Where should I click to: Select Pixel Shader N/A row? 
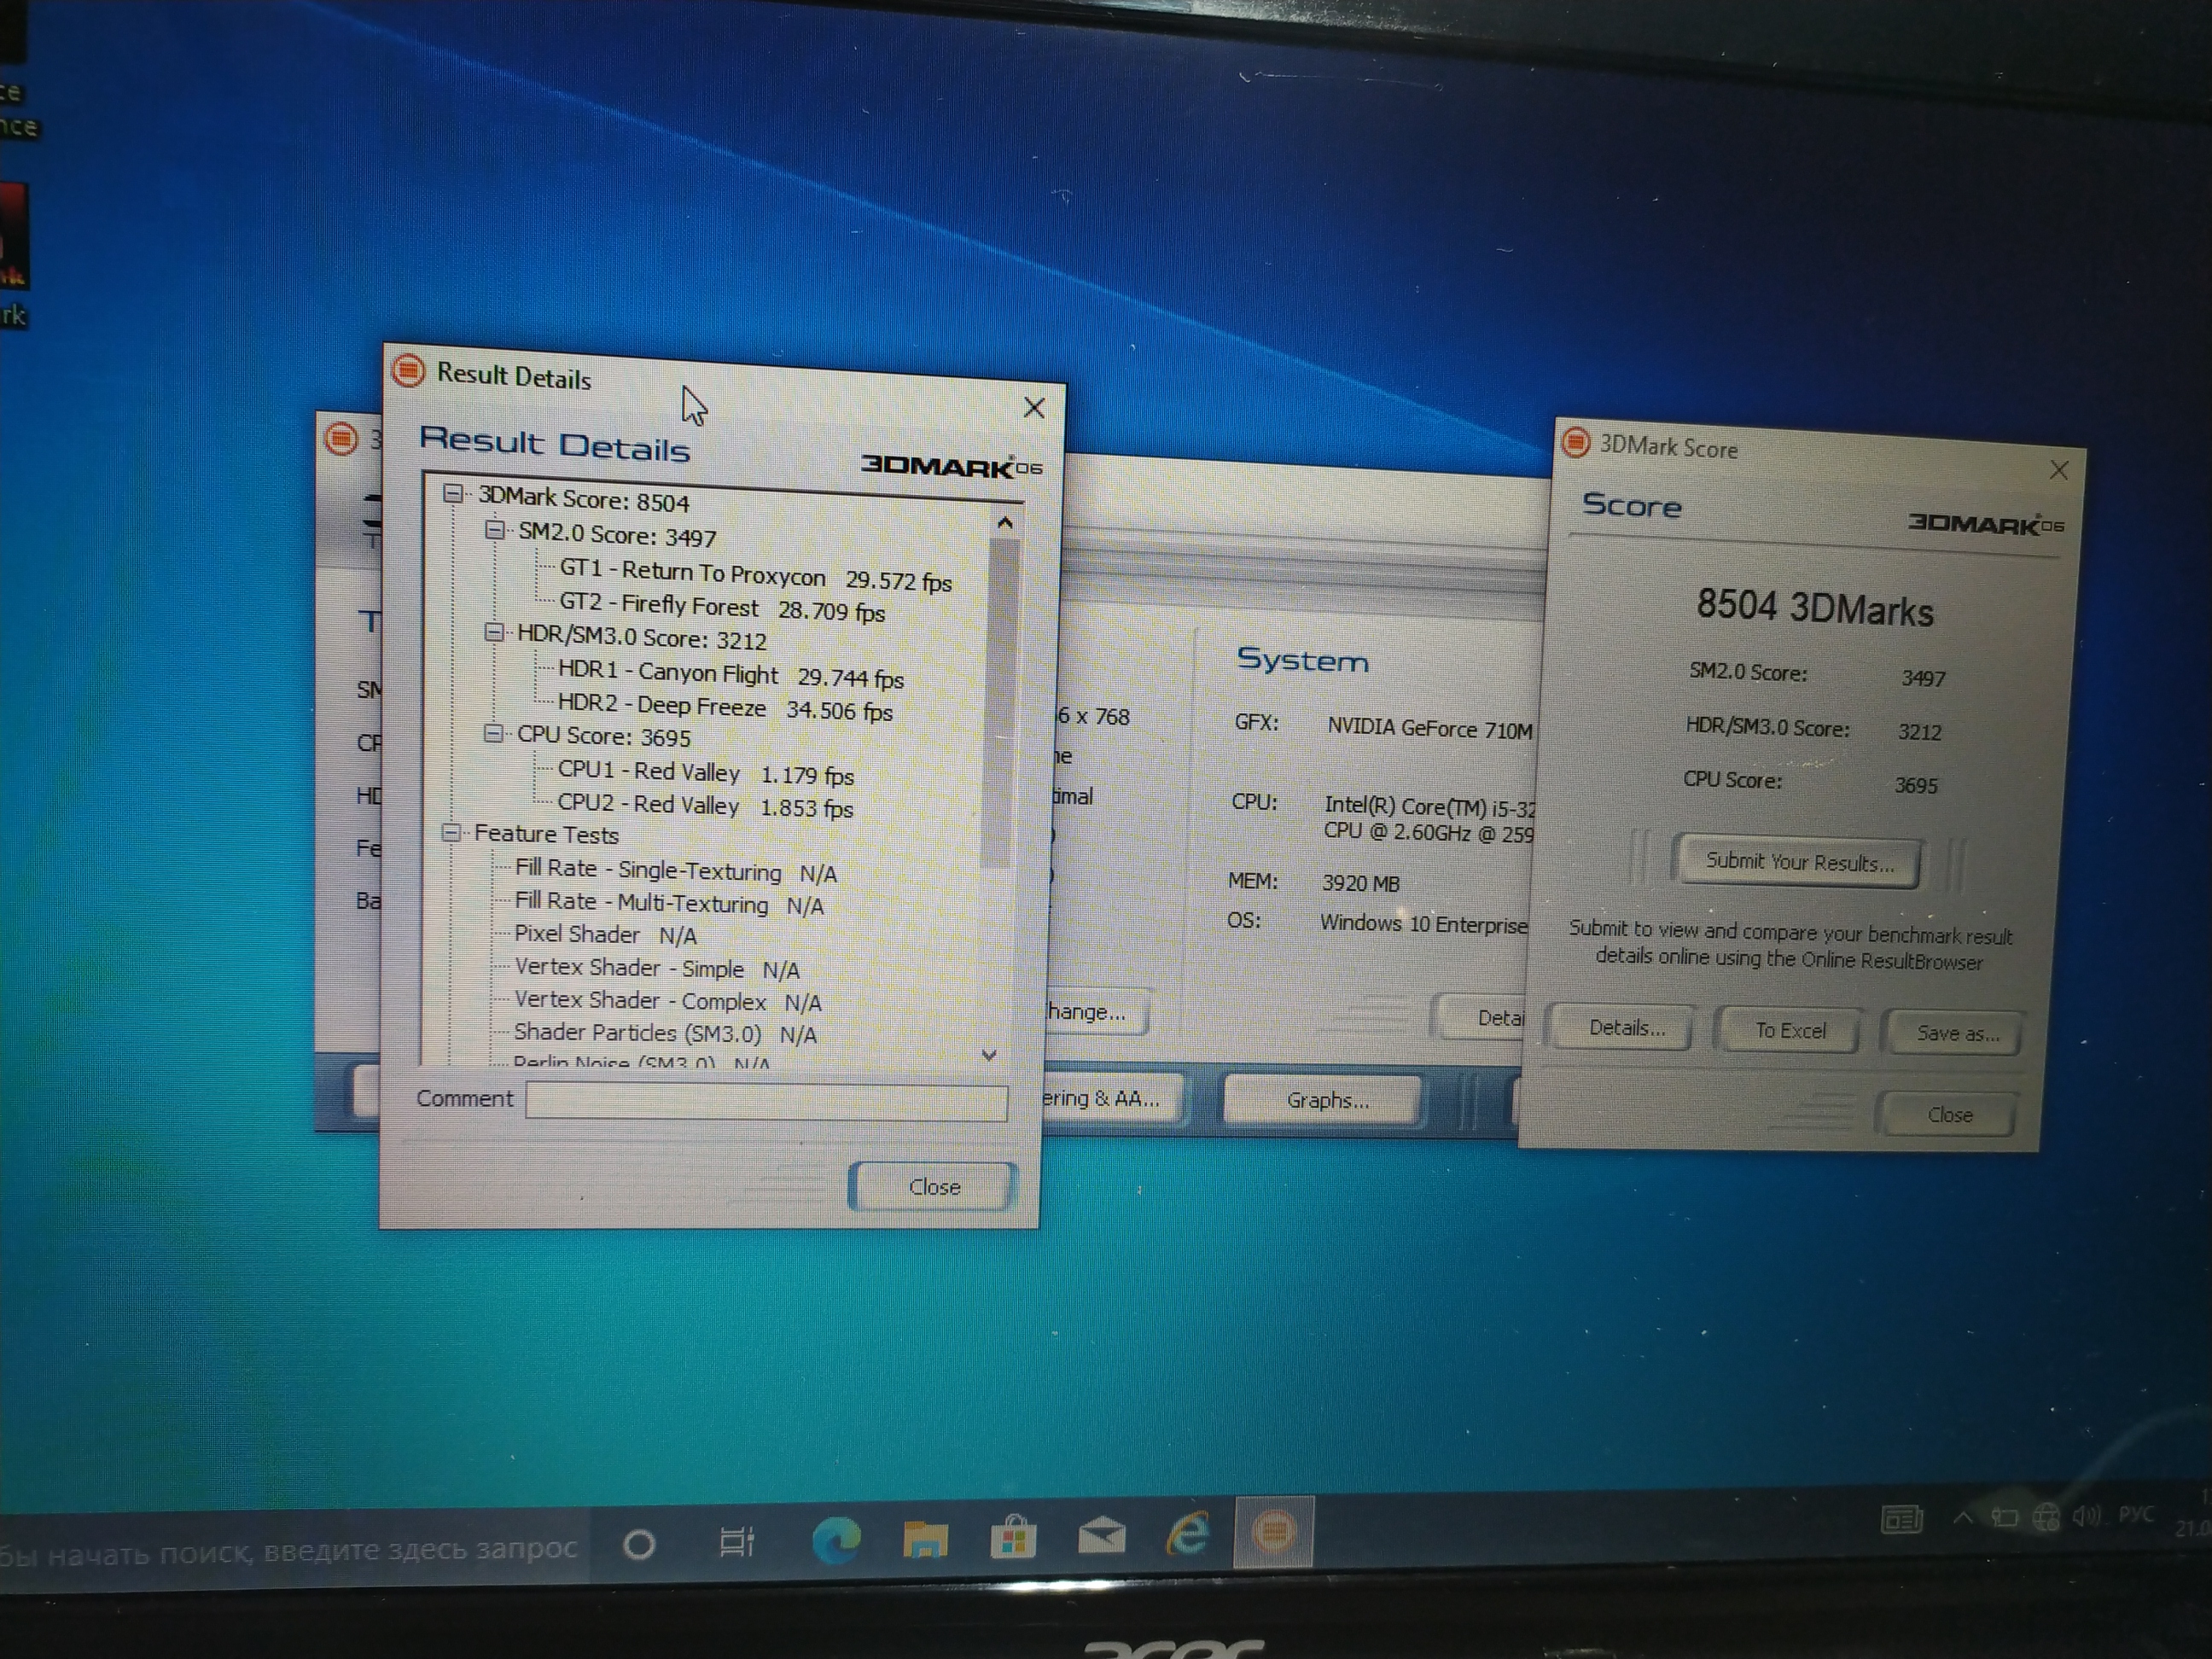coord(605,935)
